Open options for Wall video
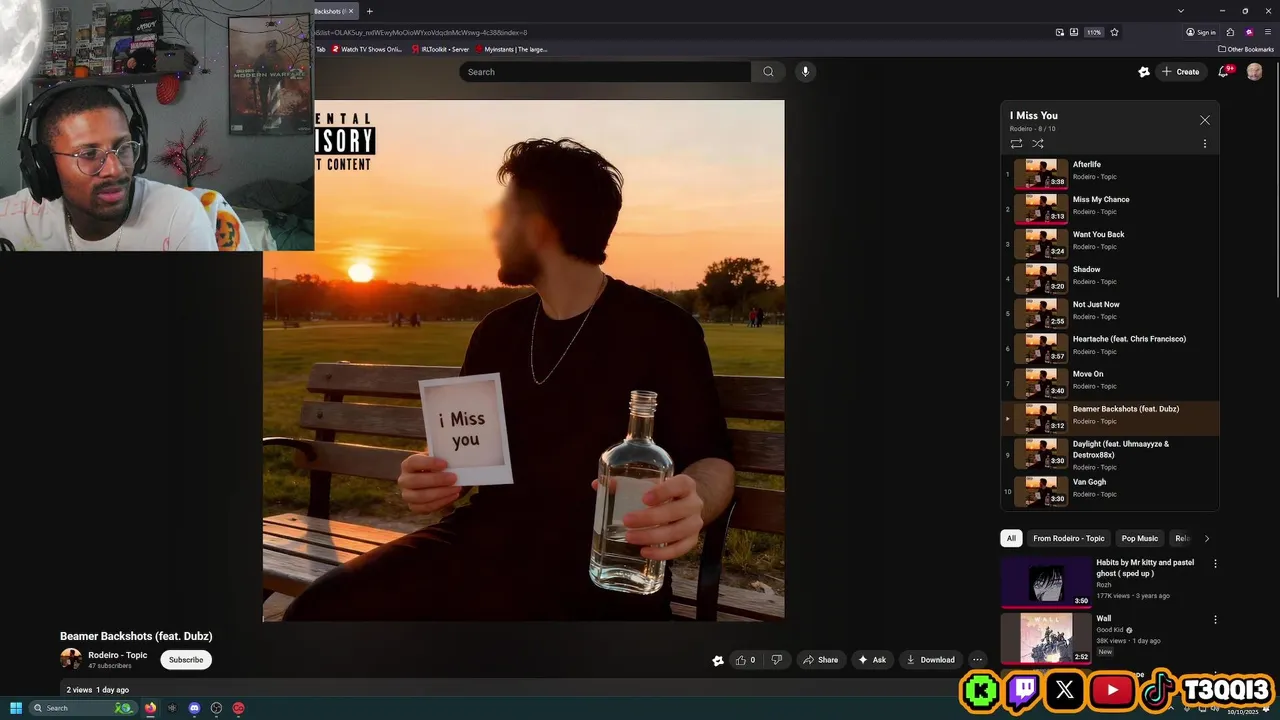Screen dimensions: 1280x720 click(1215, 620)
